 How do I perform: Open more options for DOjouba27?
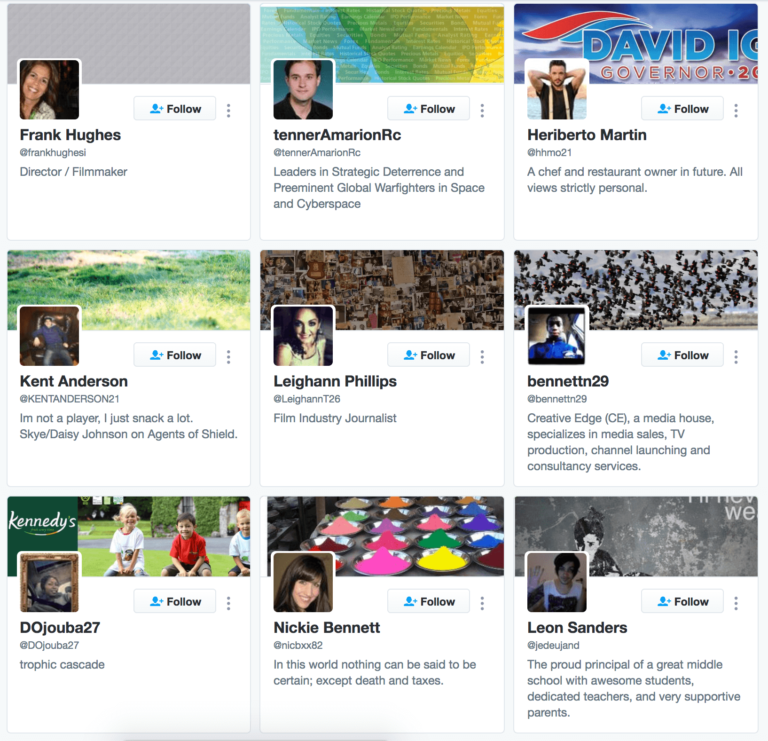click(228, 603)
